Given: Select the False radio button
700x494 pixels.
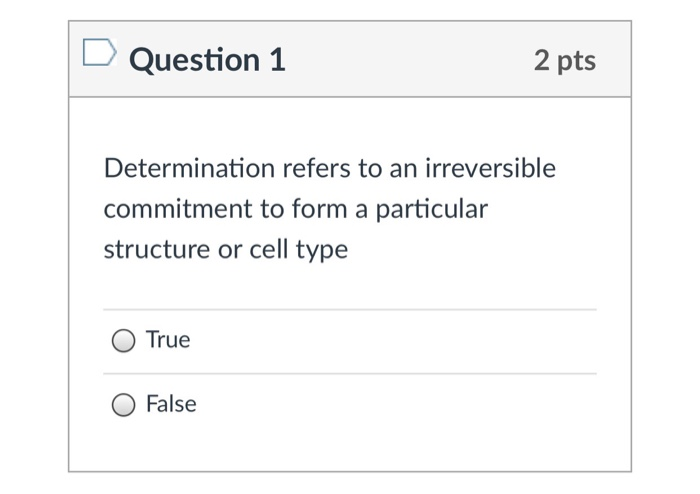Looking at the screenshot, I should click(124, 405).
